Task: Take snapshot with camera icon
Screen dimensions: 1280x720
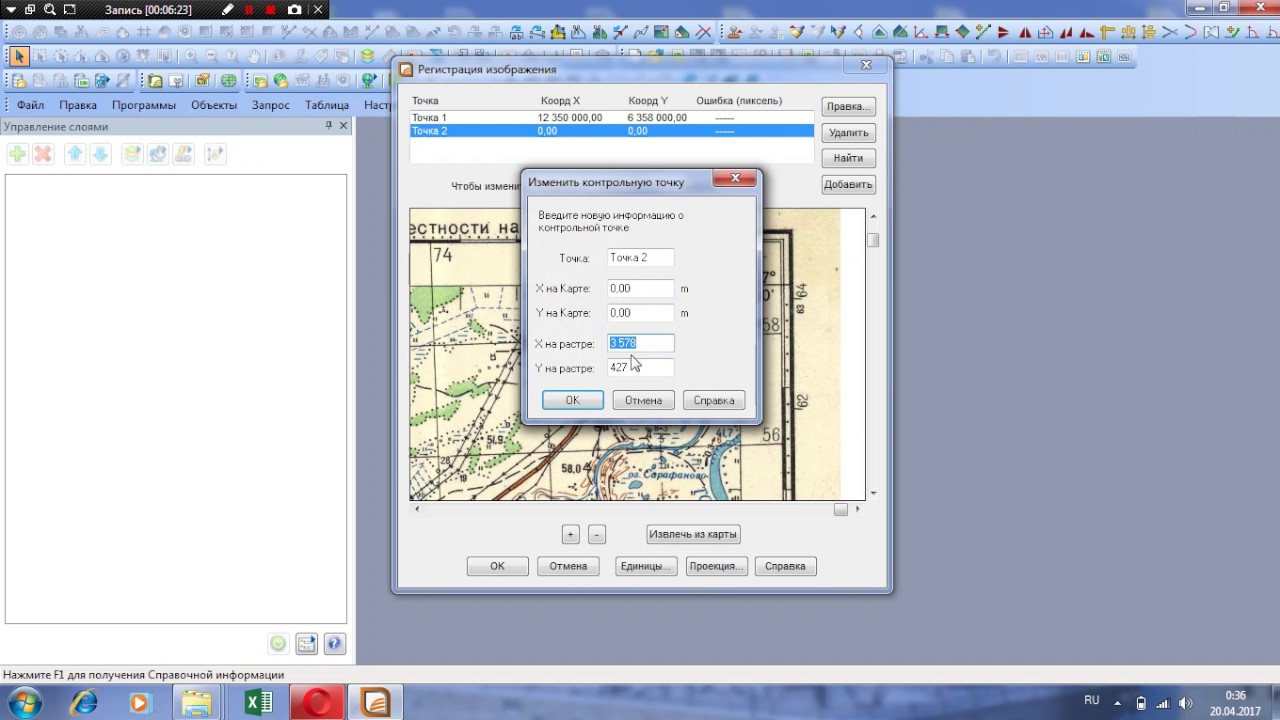Action: click(294, 9)
